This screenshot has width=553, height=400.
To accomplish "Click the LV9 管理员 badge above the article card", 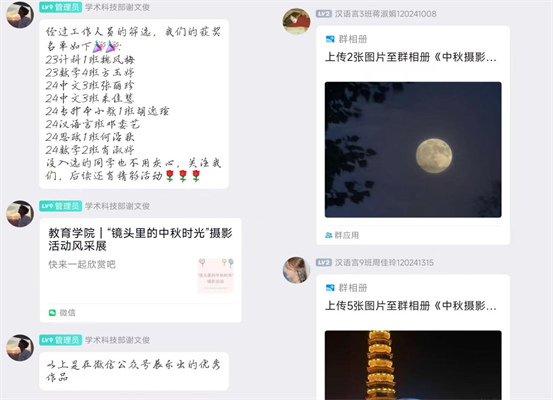I will [60, 206].
